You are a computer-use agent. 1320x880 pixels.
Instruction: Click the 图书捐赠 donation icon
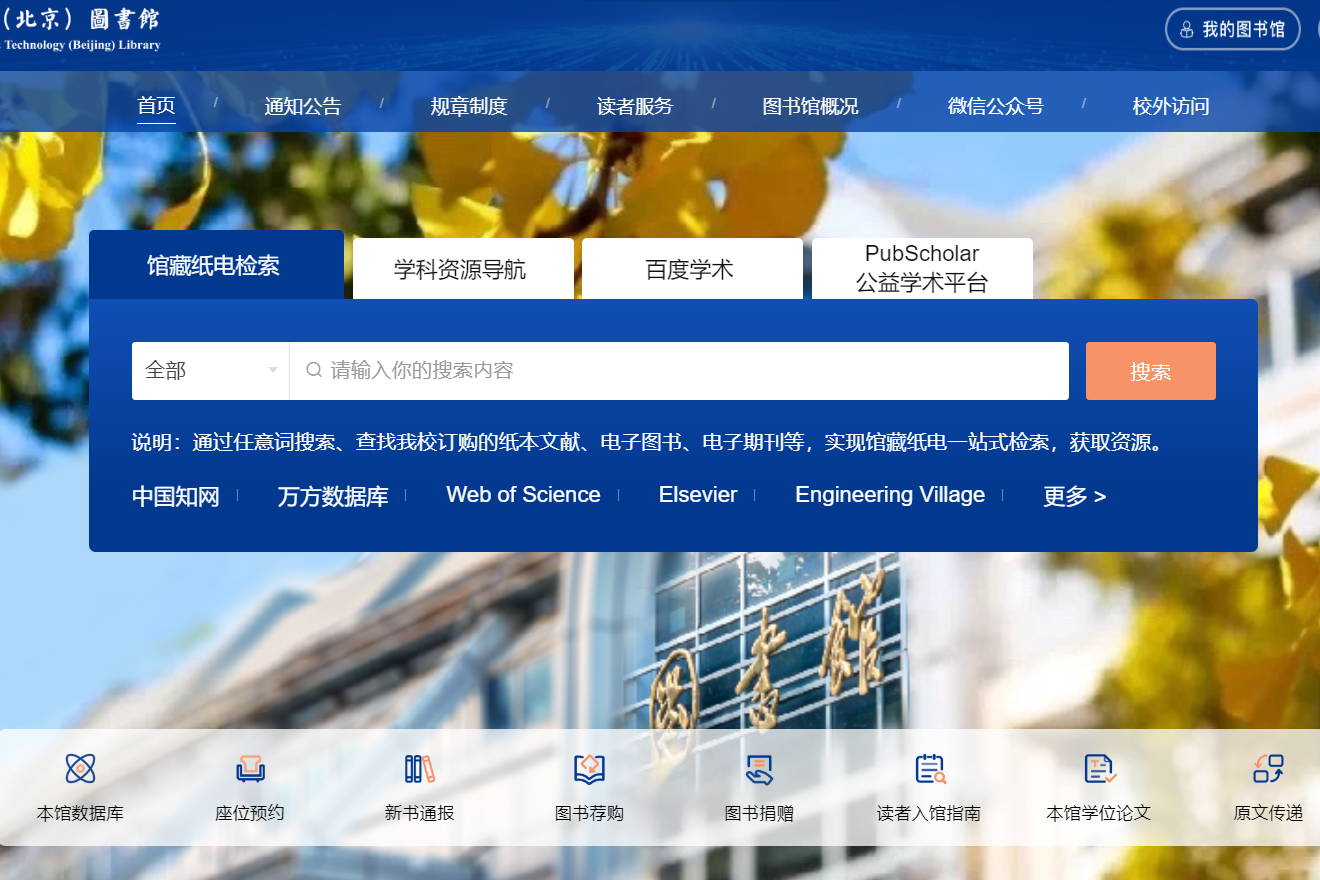coord(759,768)
